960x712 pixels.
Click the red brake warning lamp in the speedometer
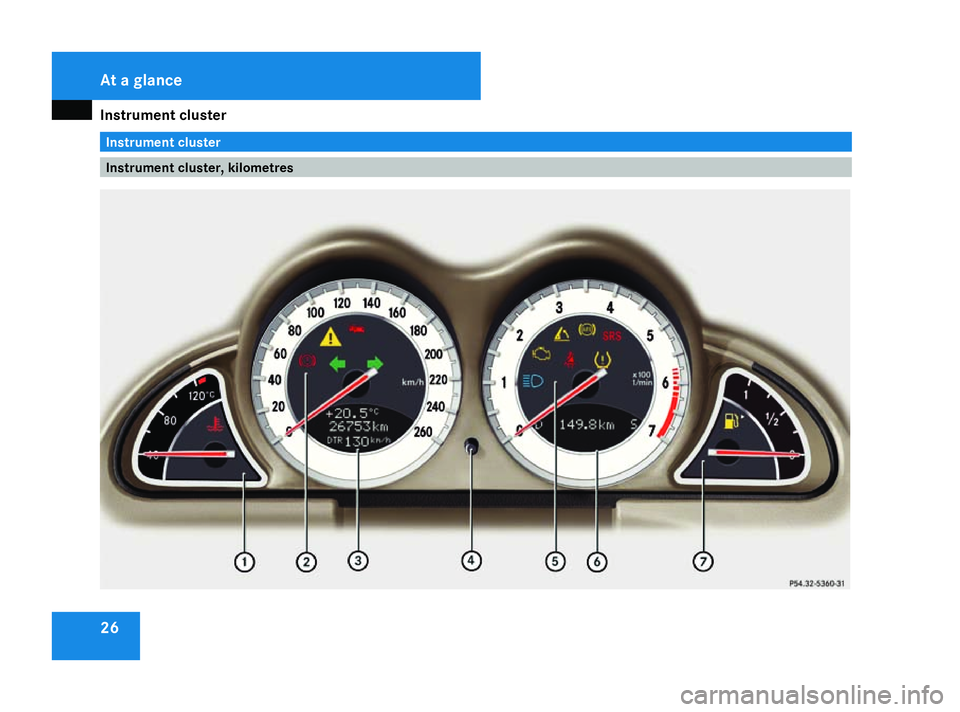pyautogui.click(x=307, y=361)
